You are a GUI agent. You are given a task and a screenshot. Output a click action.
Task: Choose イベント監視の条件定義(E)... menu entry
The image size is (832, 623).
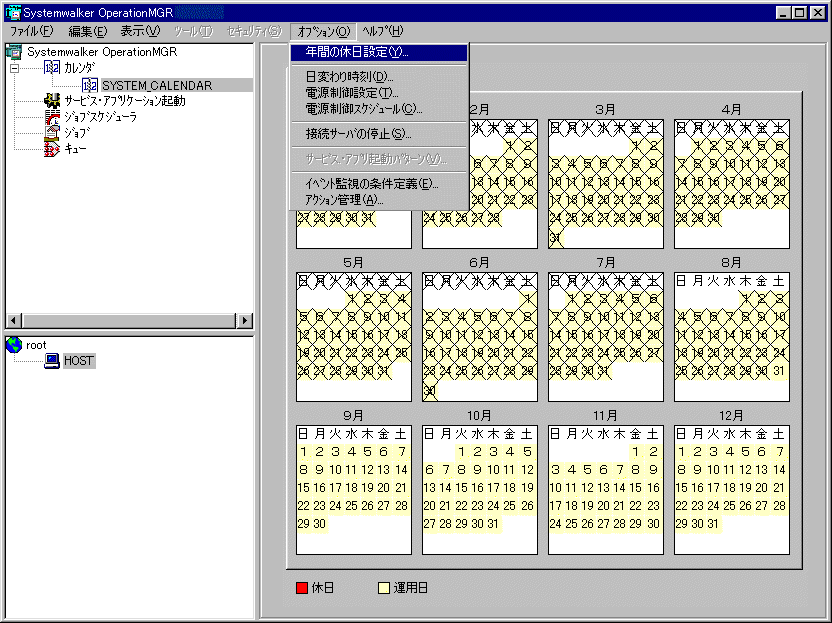[379, 184]
